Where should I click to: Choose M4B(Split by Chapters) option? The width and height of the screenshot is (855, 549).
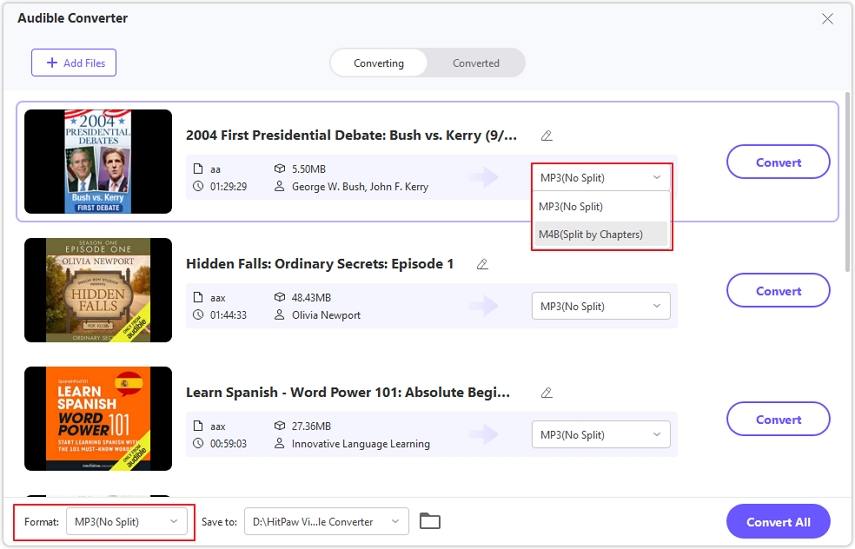(x=601, y=234)
